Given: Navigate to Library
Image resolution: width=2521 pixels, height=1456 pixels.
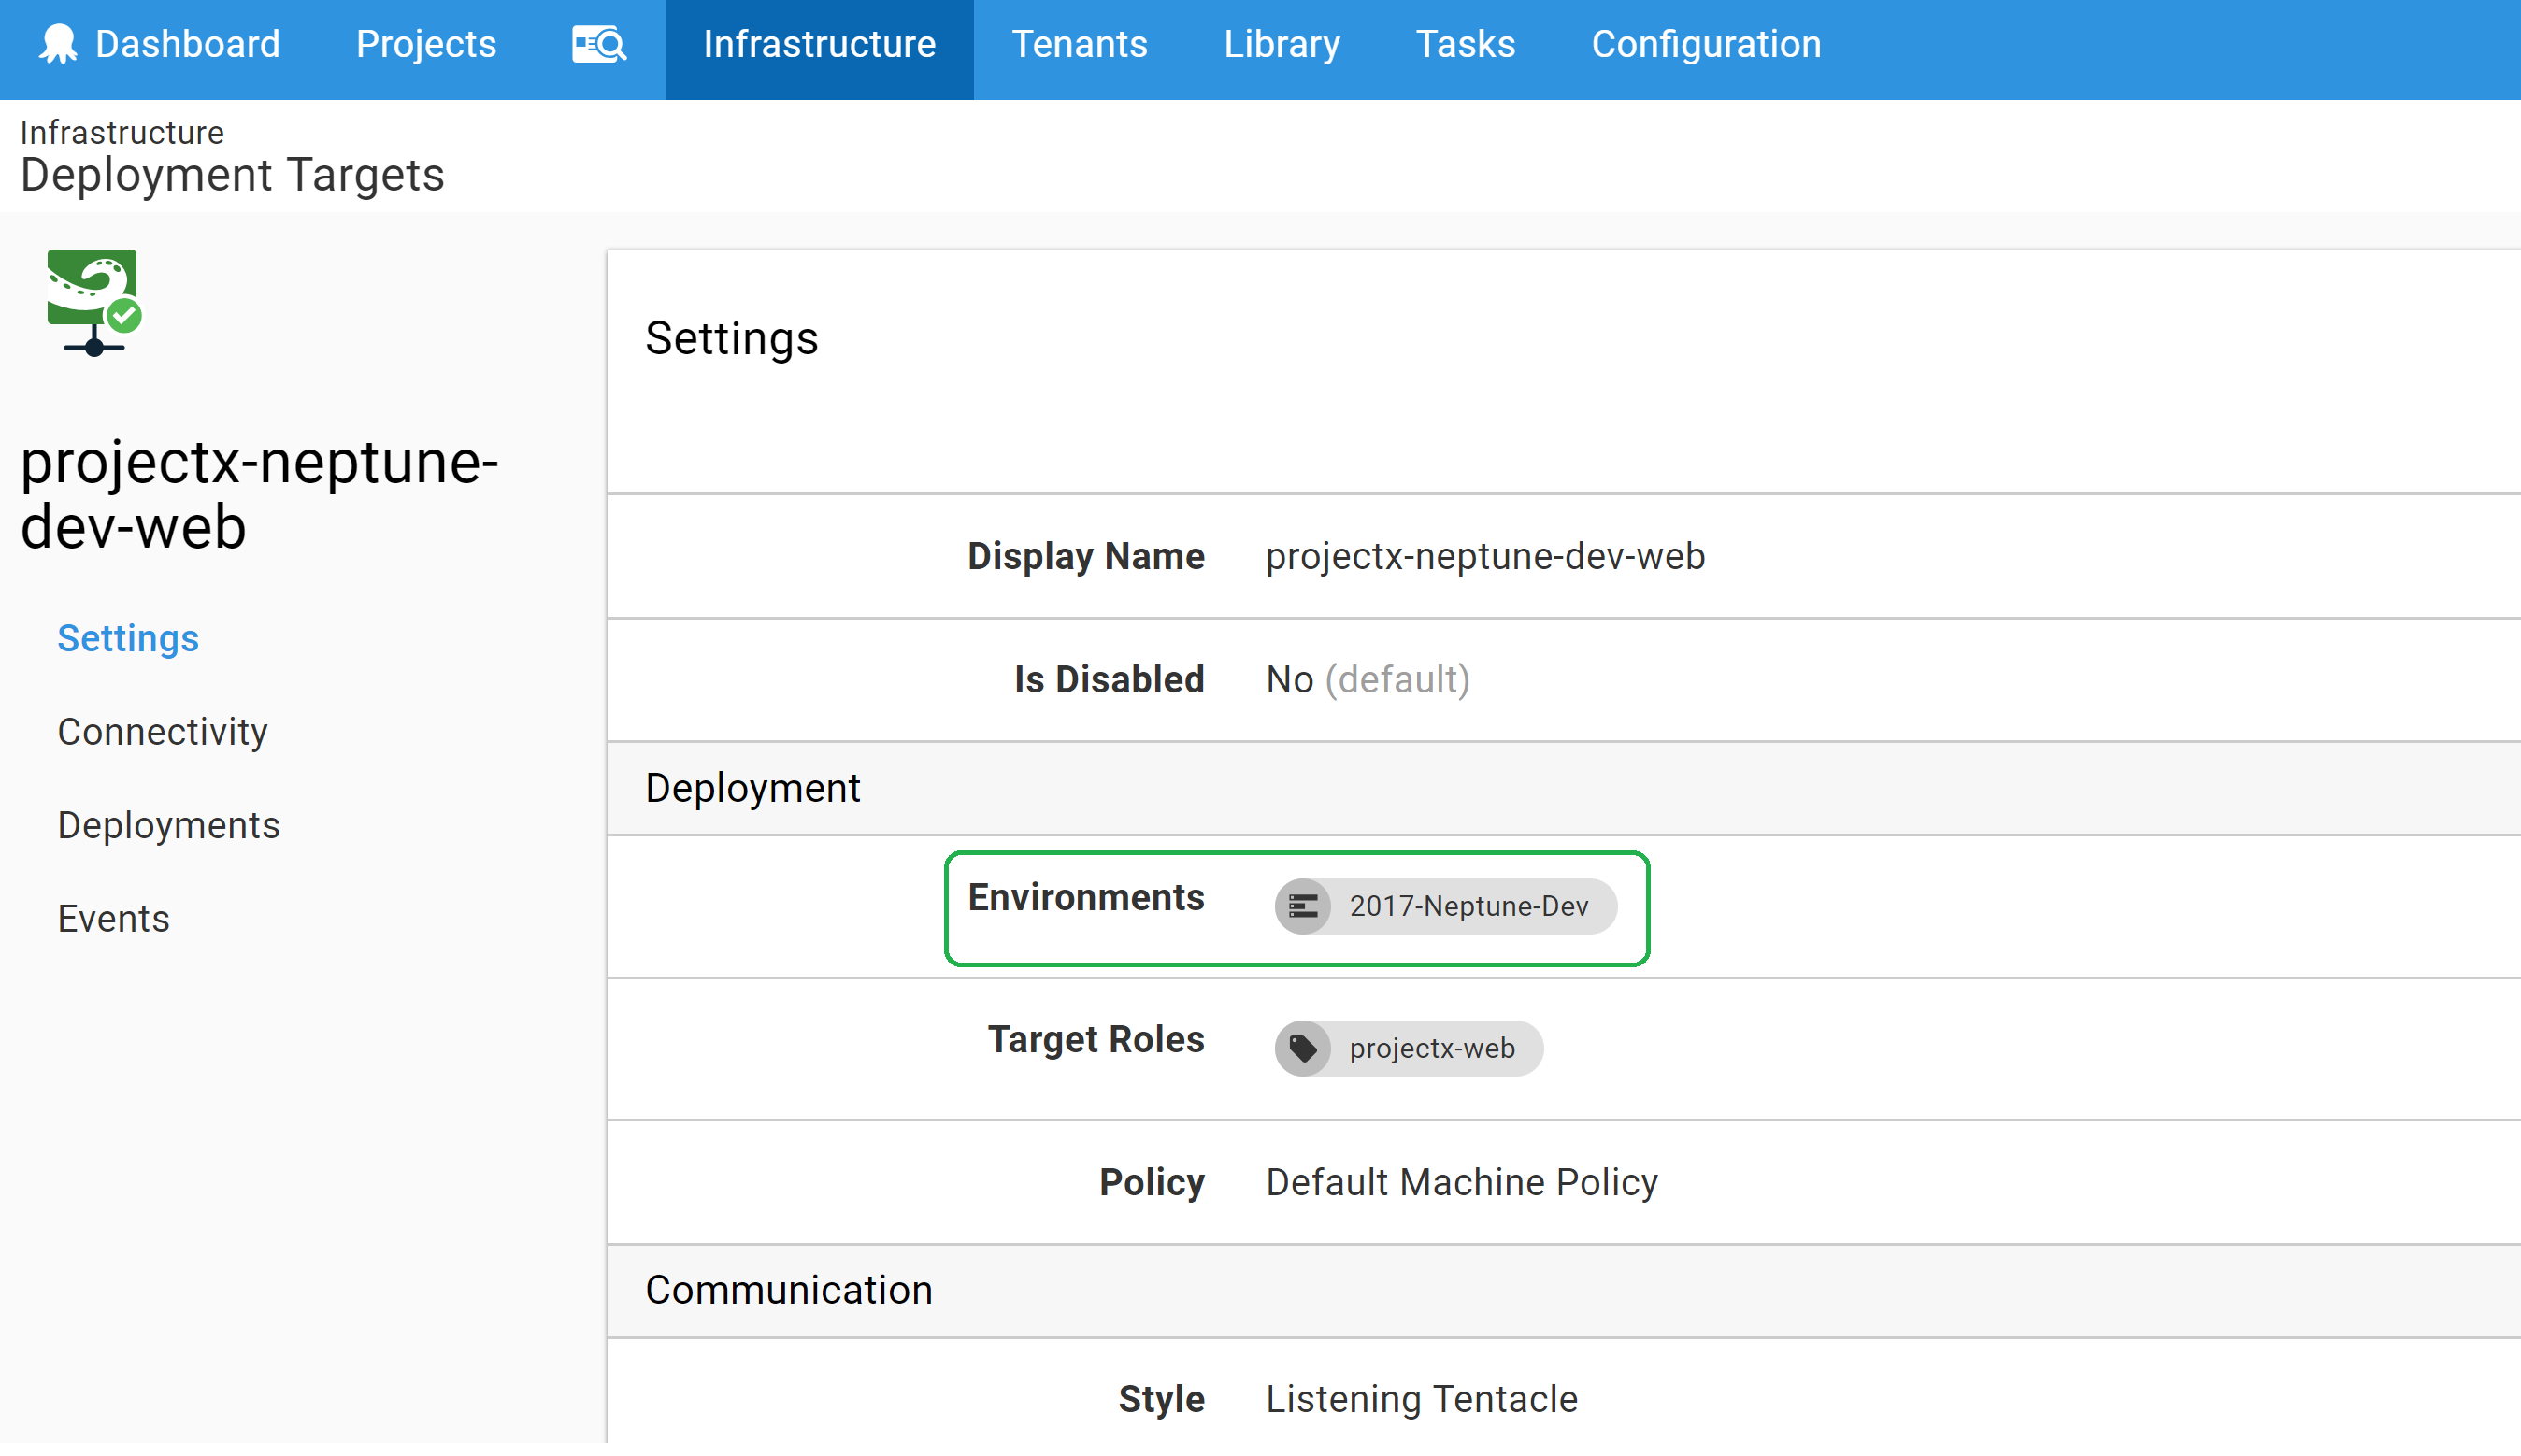Looking at the screenshot, I should (x=1281, y=45).
